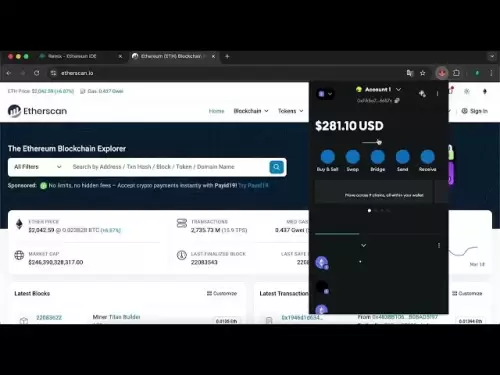Toggle Etherscan light/dark theme sun icon

point(467,91)
